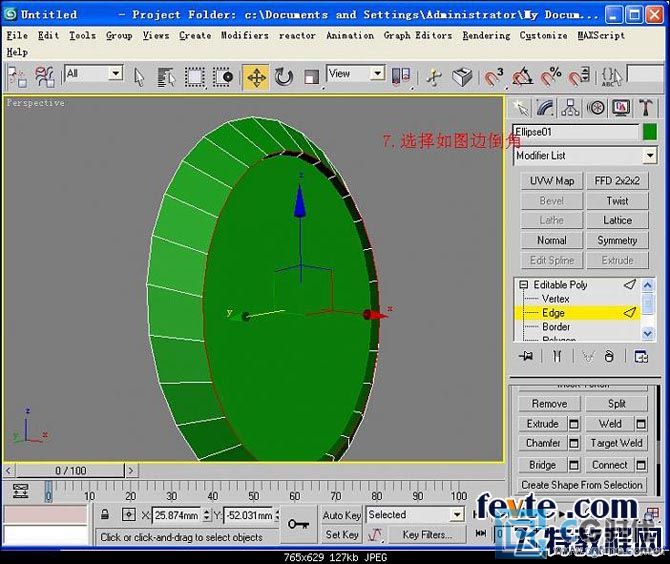Open Configure Modifier Sets

point(641,356)
